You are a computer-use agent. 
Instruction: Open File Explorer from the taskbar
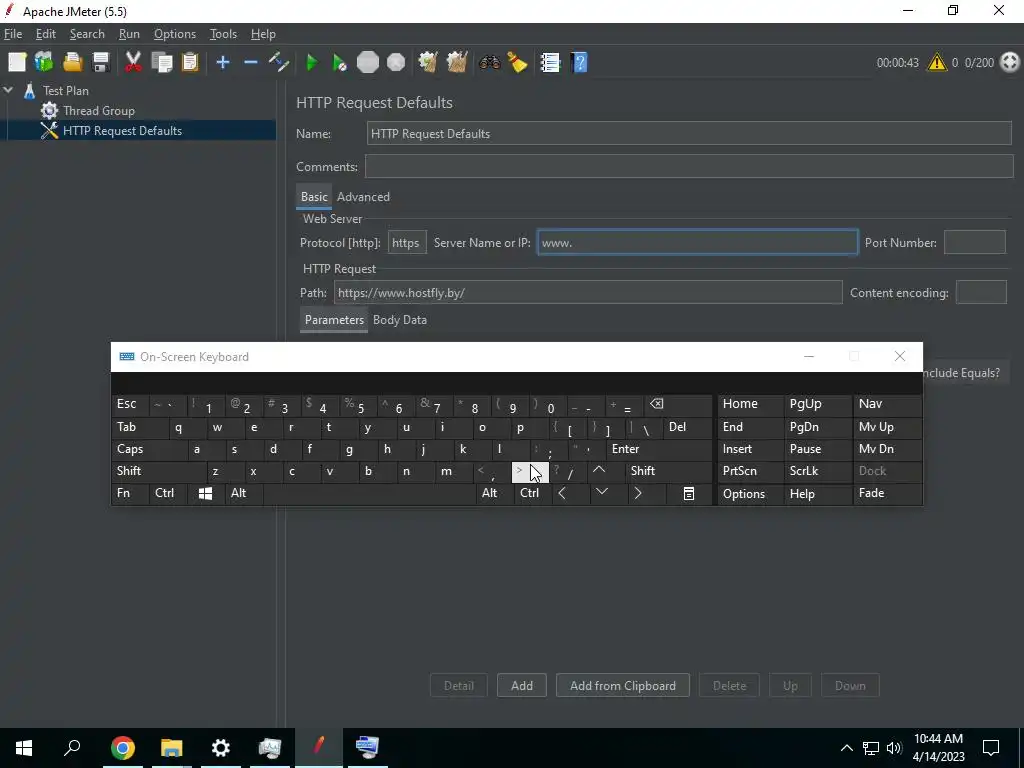[172, 748]
